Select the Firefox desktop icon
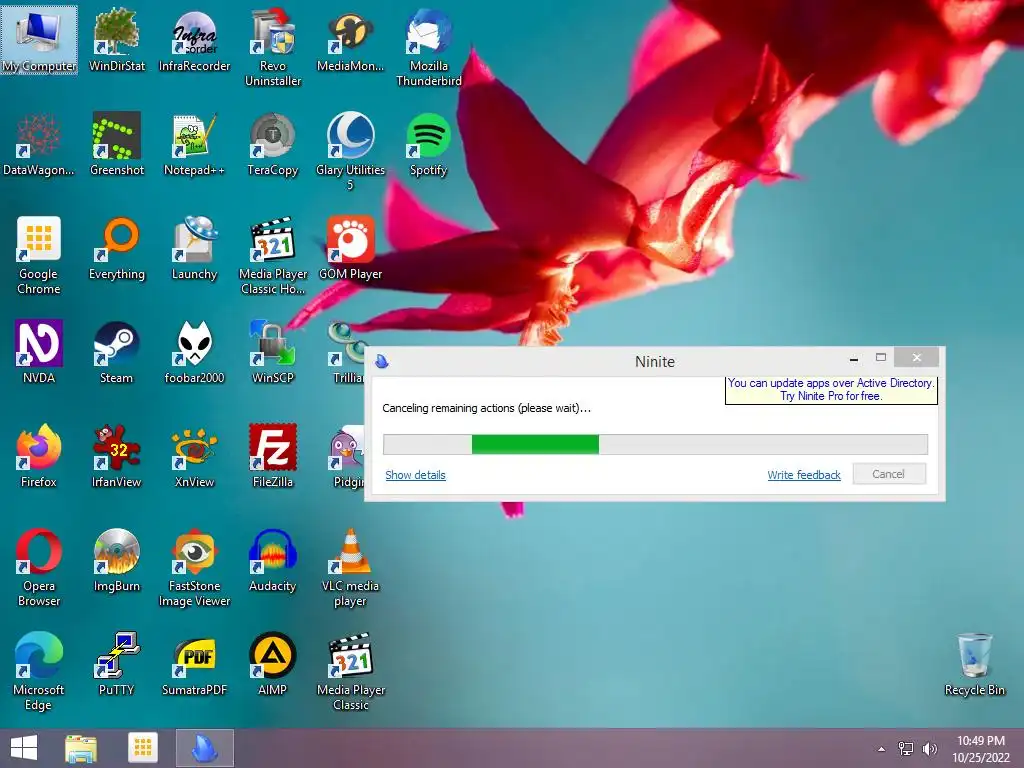 click(39, 455)
